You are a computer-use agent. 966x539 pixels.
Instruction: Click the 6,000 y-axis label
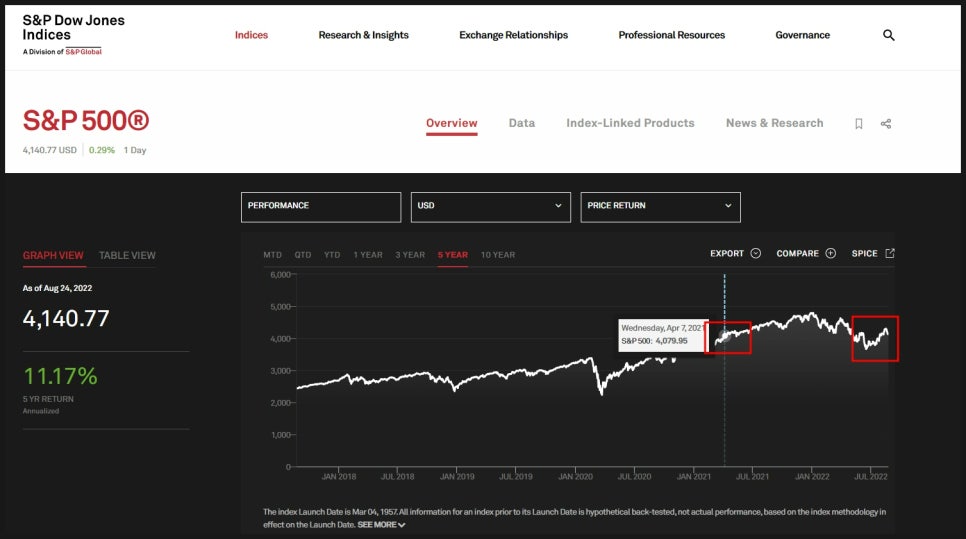click(280, 275)
